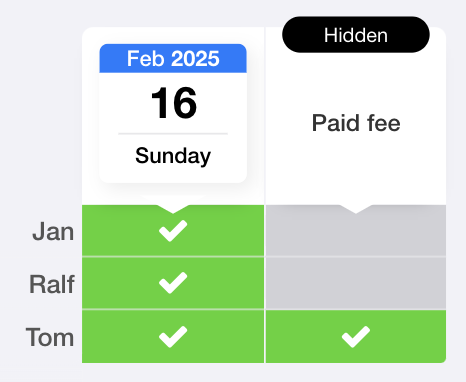466x382 pixels.
Task: Click the pointer arrow below the date card
Action: (x=173, y=209)
